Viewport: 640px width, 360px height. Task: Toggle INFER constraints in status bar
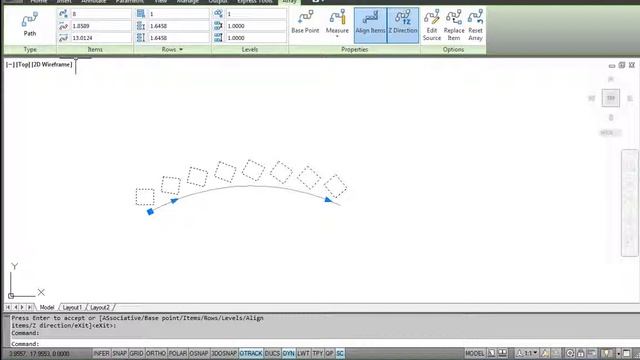click(101, 353)
